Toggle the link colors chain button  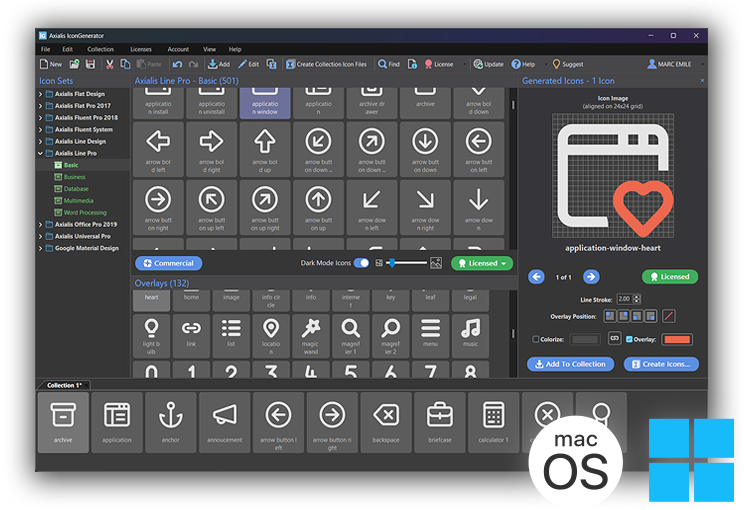point(615,339)
